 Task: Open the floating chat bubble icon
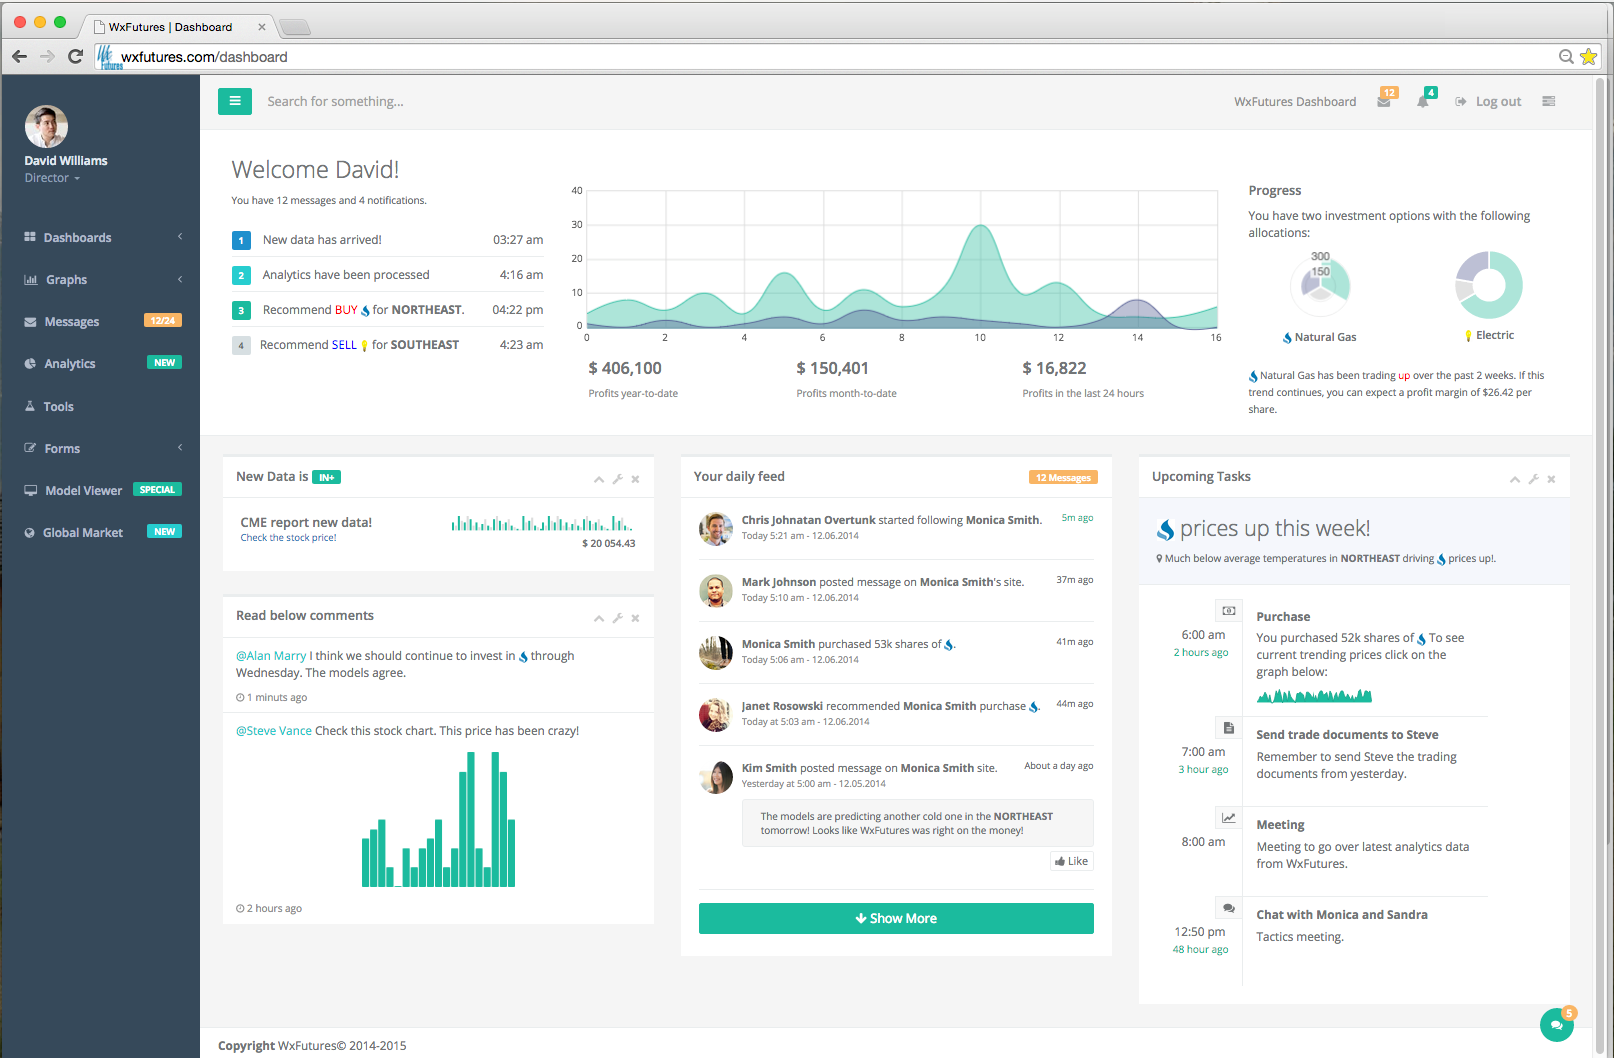[x=1556, y=1025]
